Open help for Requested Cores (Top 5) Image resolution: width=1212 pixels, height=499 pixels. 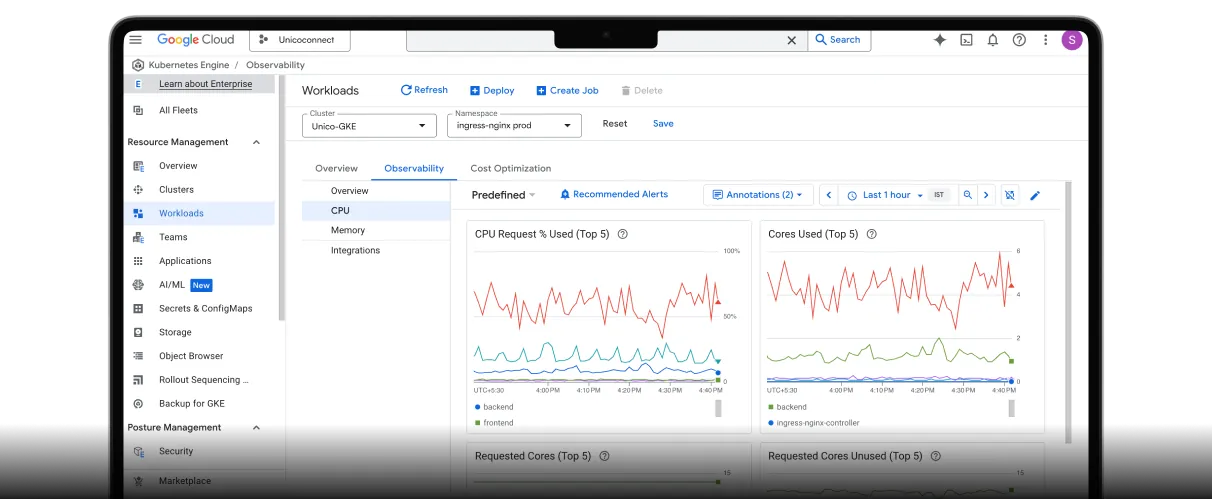point(604,456)
